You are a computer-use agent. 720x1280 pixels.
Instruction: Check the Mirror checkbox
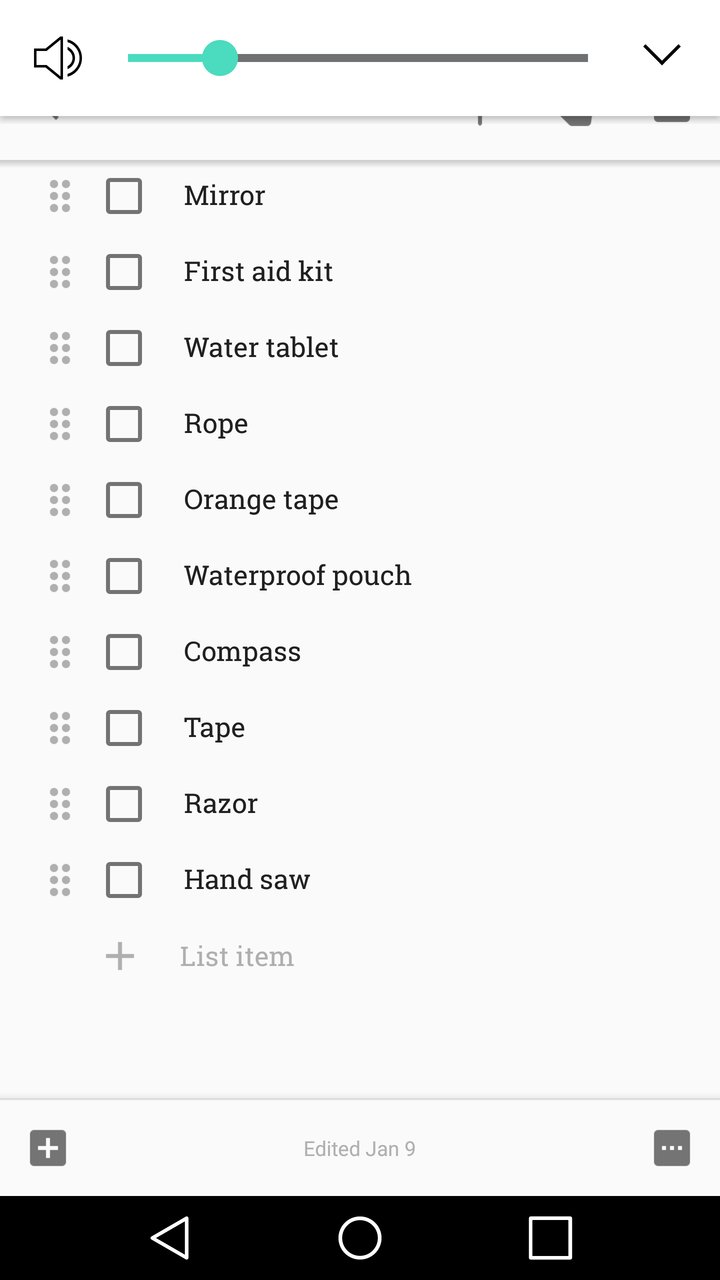pos(124,196)
